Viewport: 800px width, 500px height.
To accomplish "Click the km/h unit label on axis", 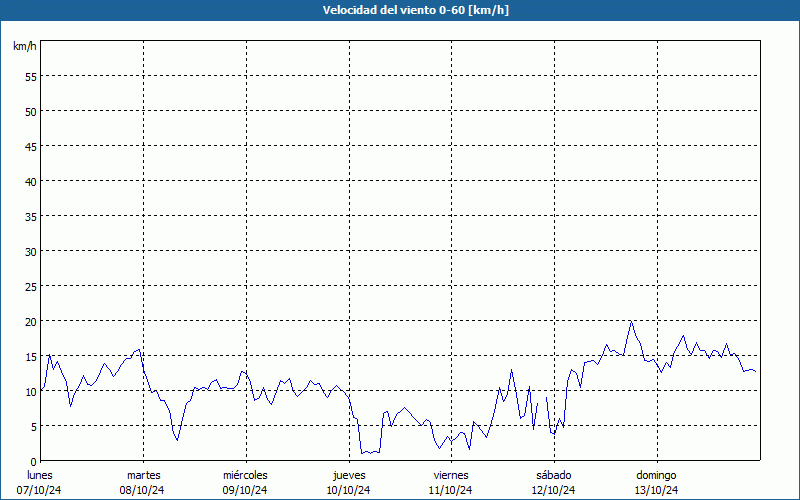I will pos(25,47).
